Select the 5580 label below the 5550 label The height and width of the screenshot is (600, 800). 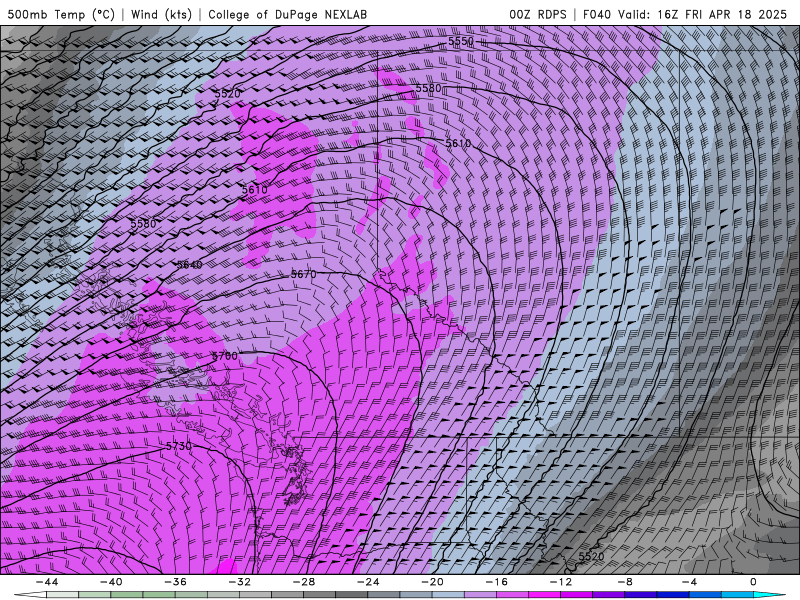(x=428, y=88)
